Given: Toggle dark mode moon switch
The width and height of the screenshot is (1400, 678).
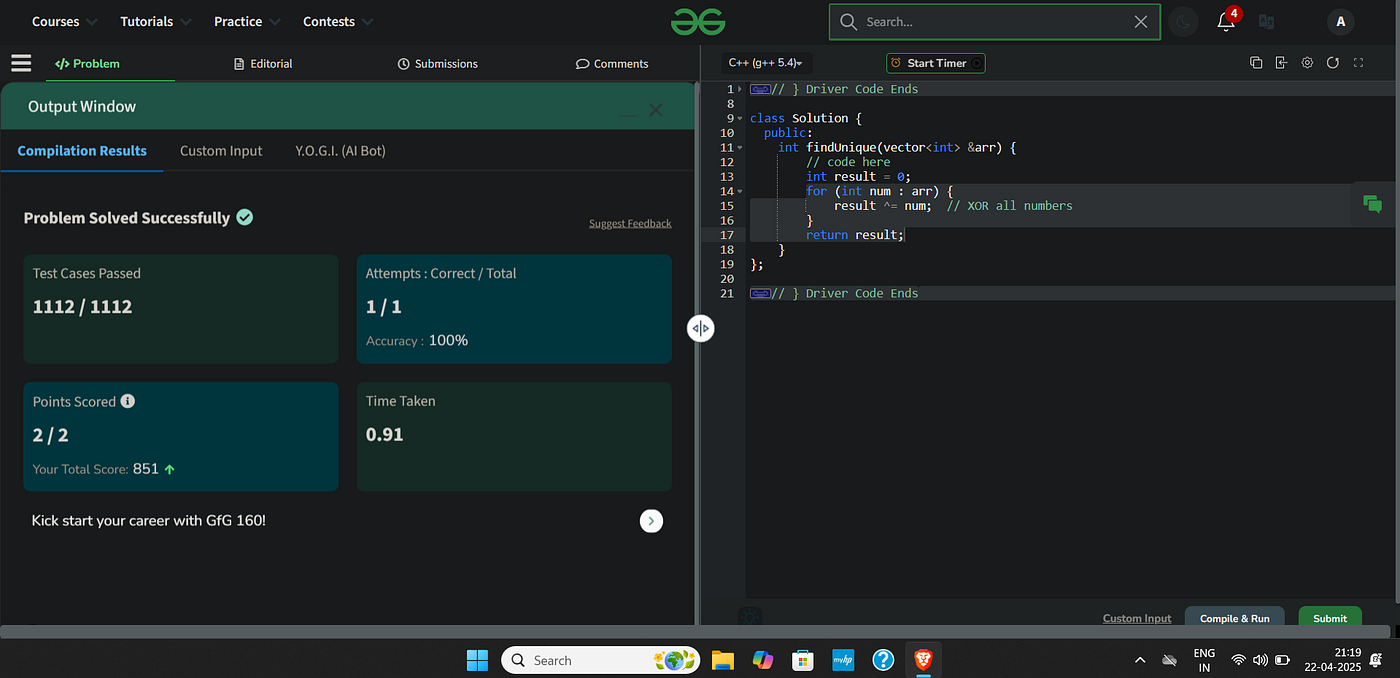Looking at the screenshot, I should (1183, 22).
